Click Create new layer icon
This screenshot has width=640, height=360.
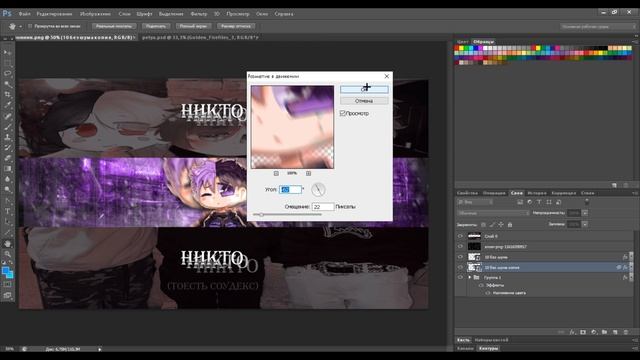615,332
